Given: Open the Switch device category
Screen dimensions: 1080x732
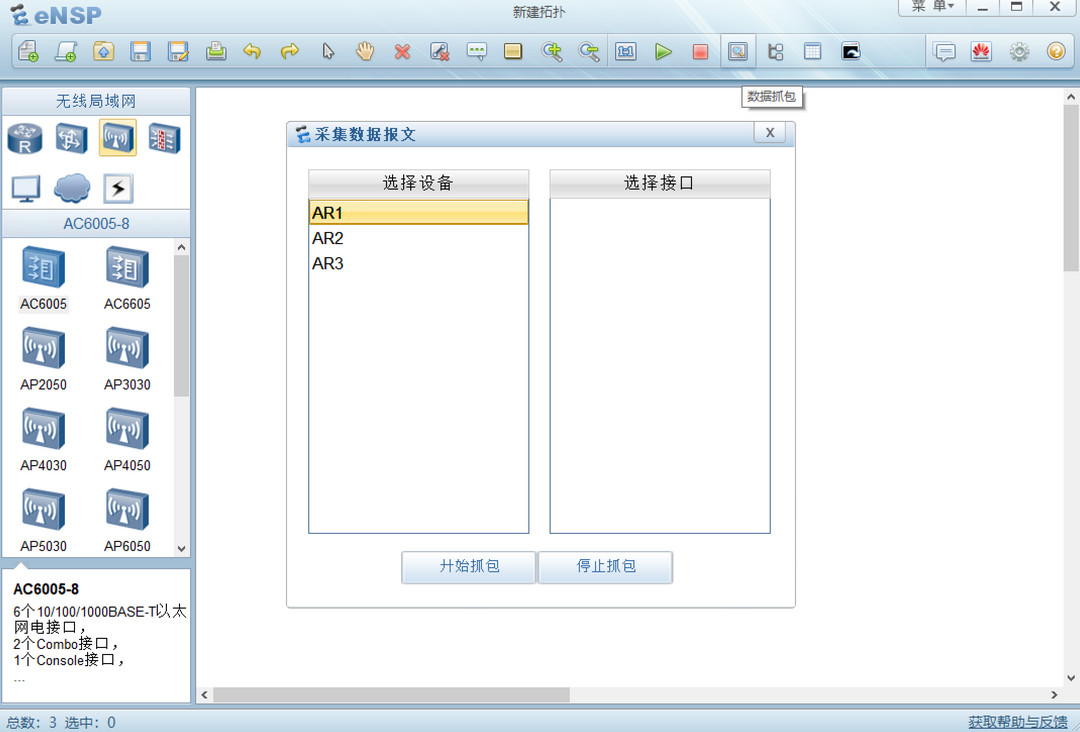Looking at the screenshot, I should pos(70,138).
